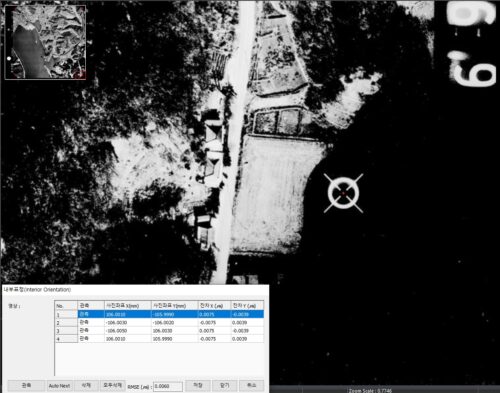Click the 삭제 delete button
Screen dimensions: 500x393
coord(86,385)
